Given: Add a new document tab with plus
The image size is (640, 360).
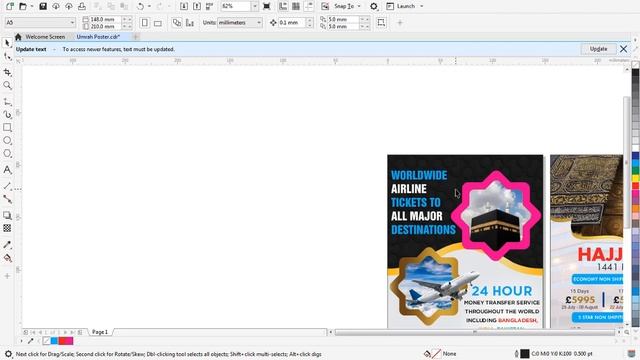Looking at the screenshot, I should [136, 37].
